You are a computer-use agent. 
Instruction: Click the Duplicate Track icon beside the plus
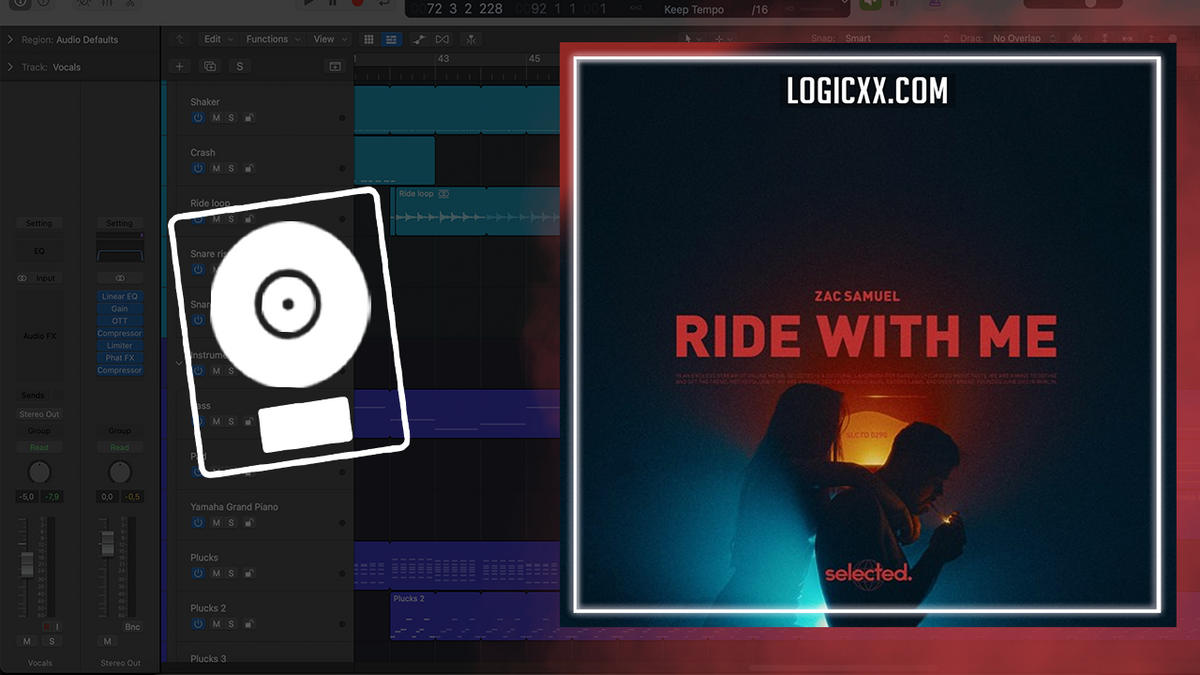point(210,66)
